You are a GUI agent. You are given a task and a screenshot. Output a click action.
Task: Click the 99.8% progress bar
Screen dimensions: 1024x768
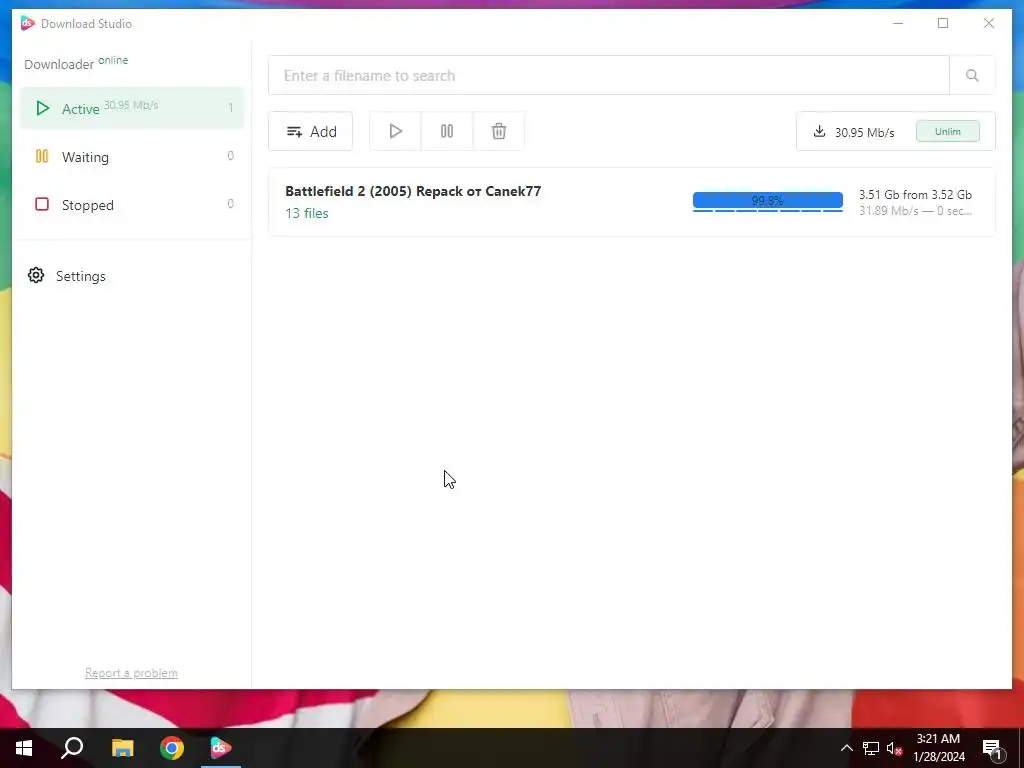point(767,202)
